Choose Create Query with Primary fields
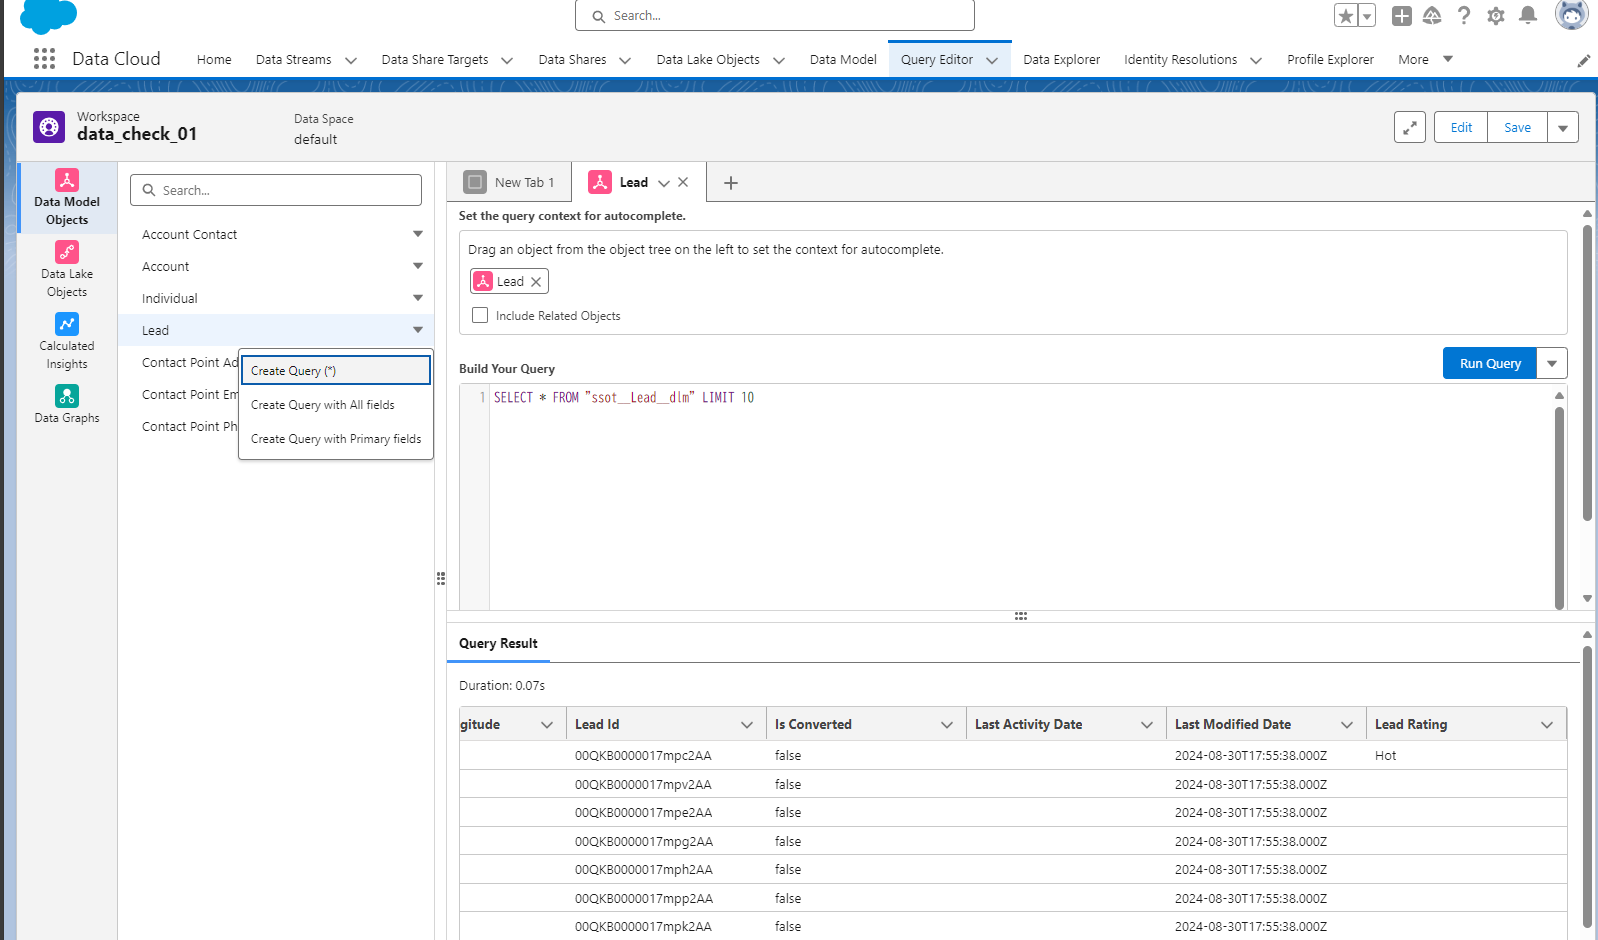 [x=336, y=439]
